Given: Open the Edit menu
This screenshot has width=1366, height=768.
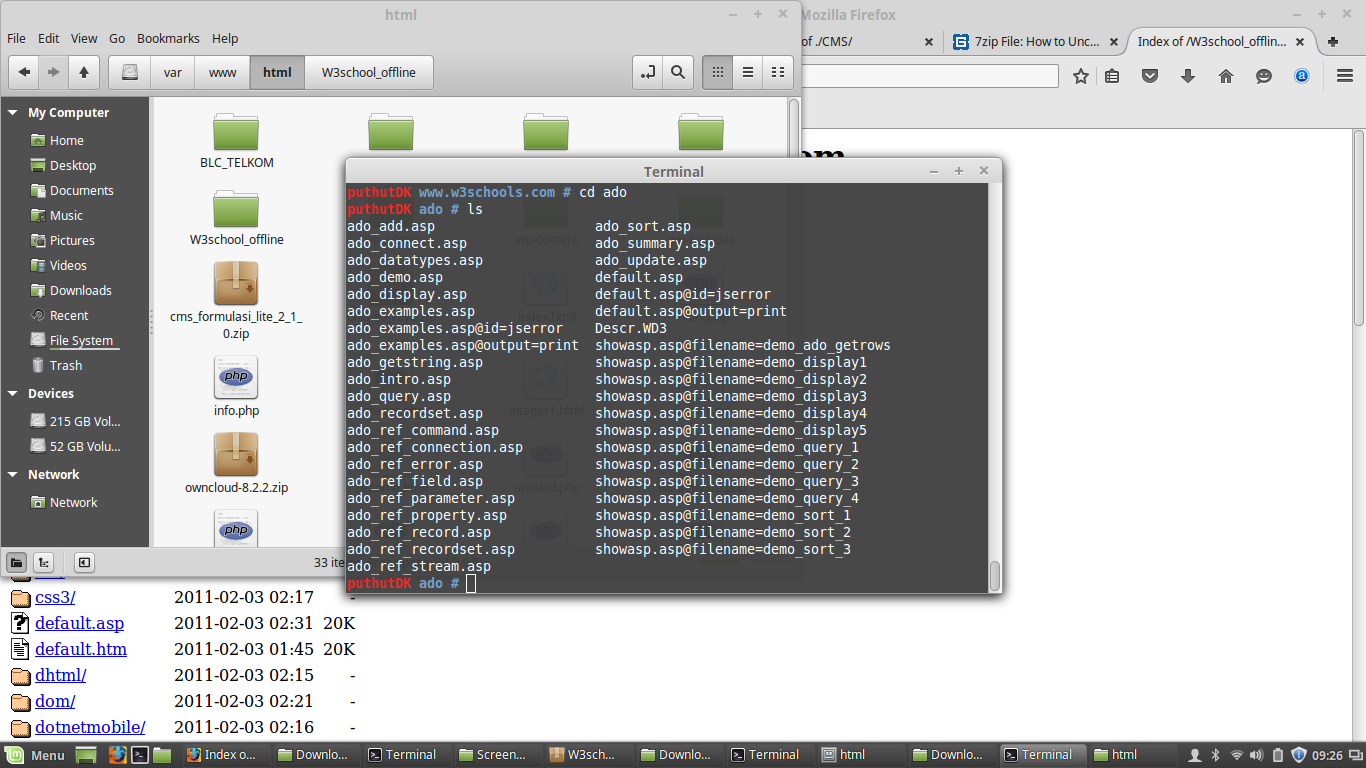Looking at the screenshot, I should [49, 38].
